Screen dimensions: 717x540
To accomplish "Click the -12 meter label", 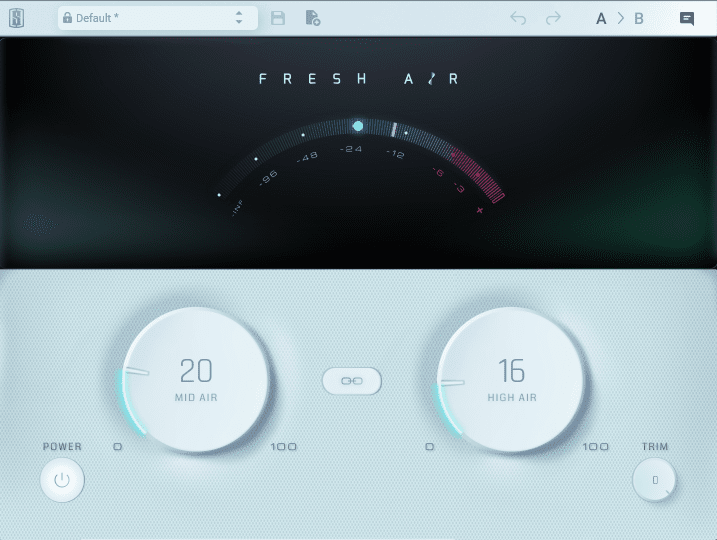I will coord(395,154).
